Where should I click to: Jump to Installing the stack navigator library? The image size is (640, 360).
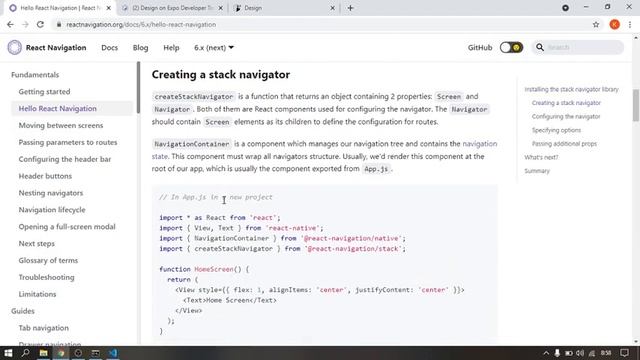point(571,89)
